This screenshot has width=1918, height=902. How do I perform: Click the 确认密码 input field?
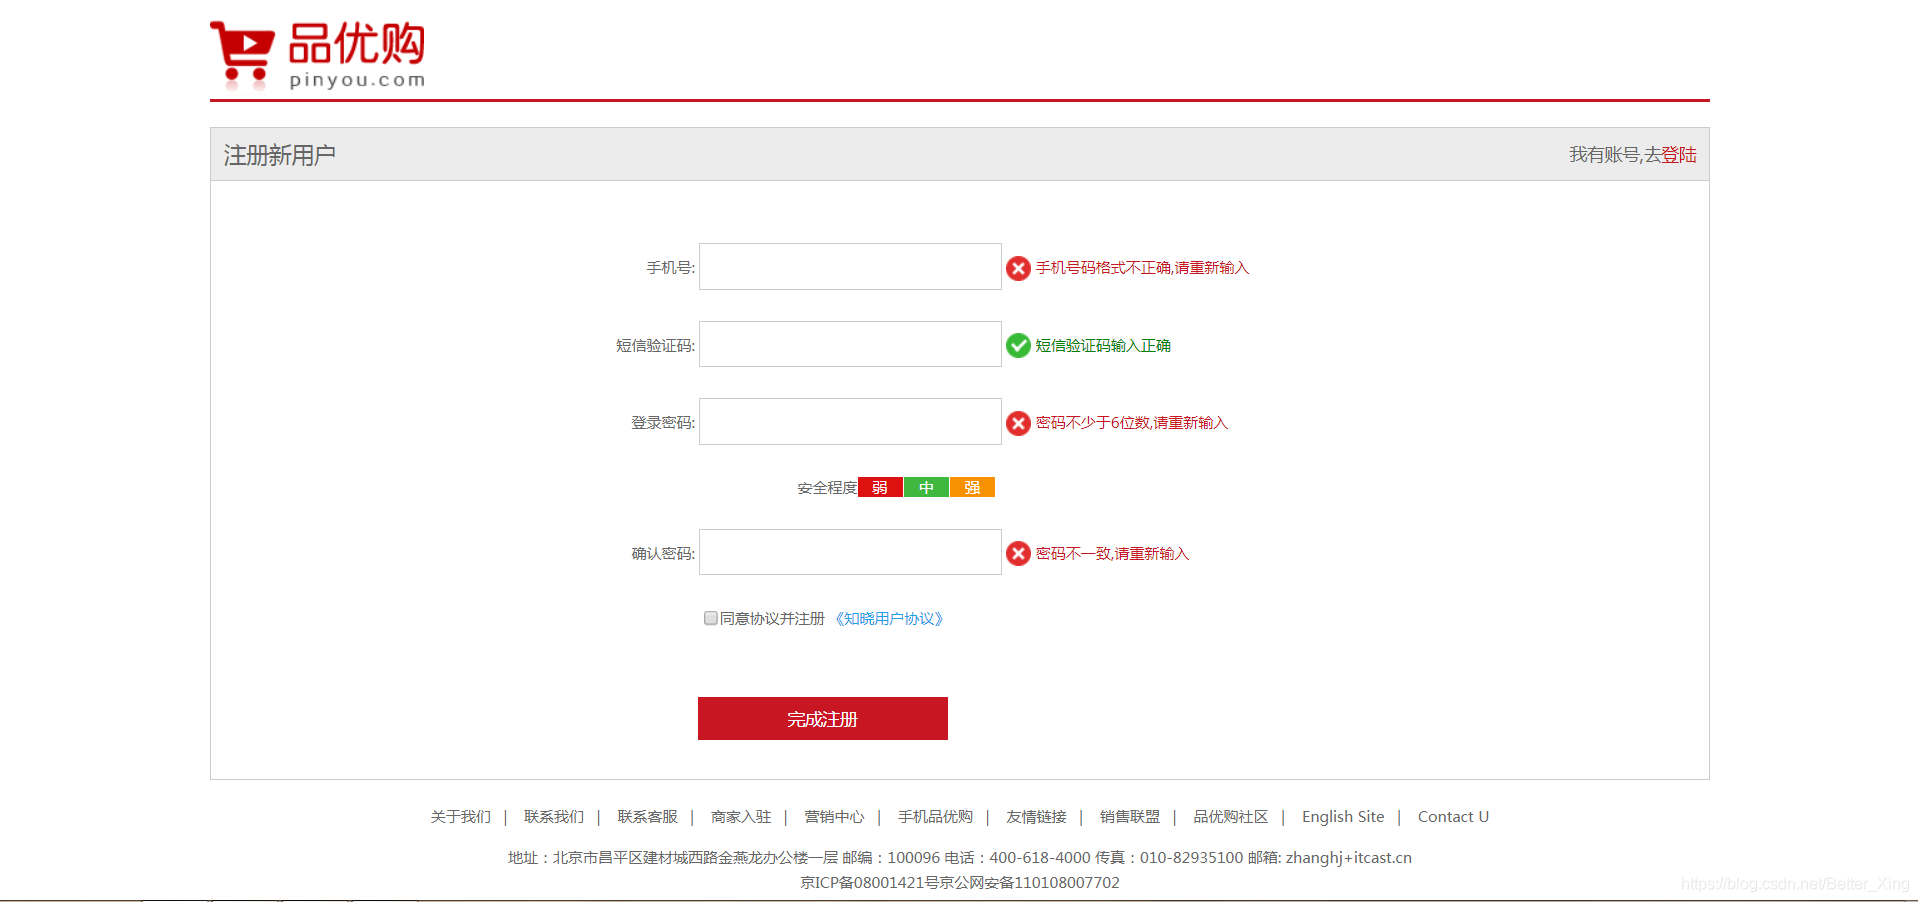[849, 552]
